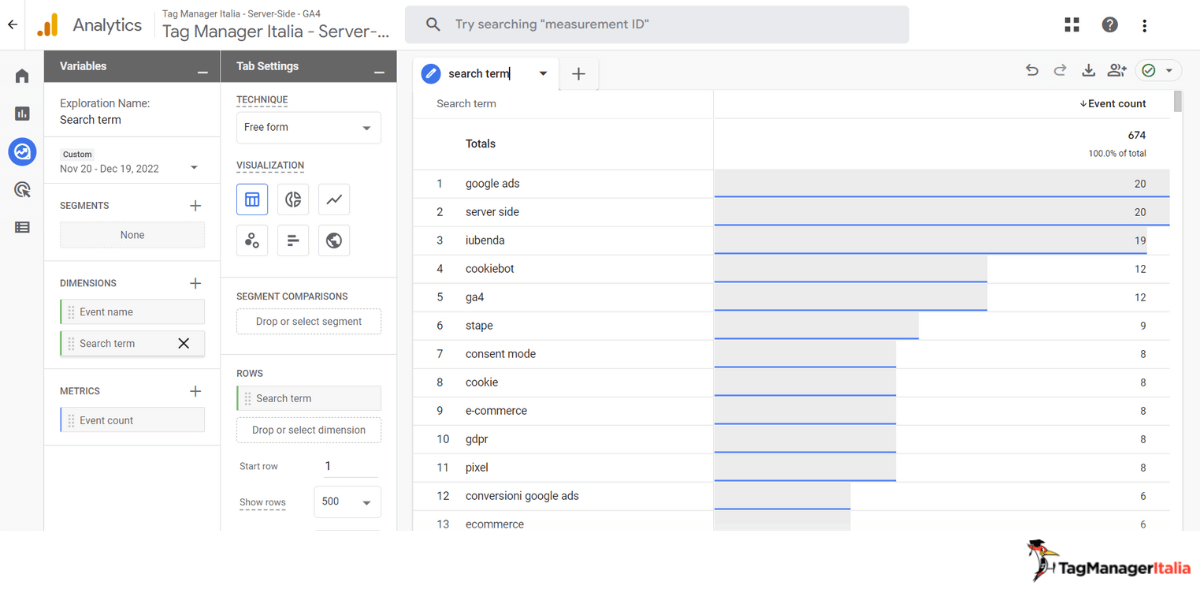1200x590 pixels.
Task: Click the pencil edit icon on tab
Action: point(431,73)
